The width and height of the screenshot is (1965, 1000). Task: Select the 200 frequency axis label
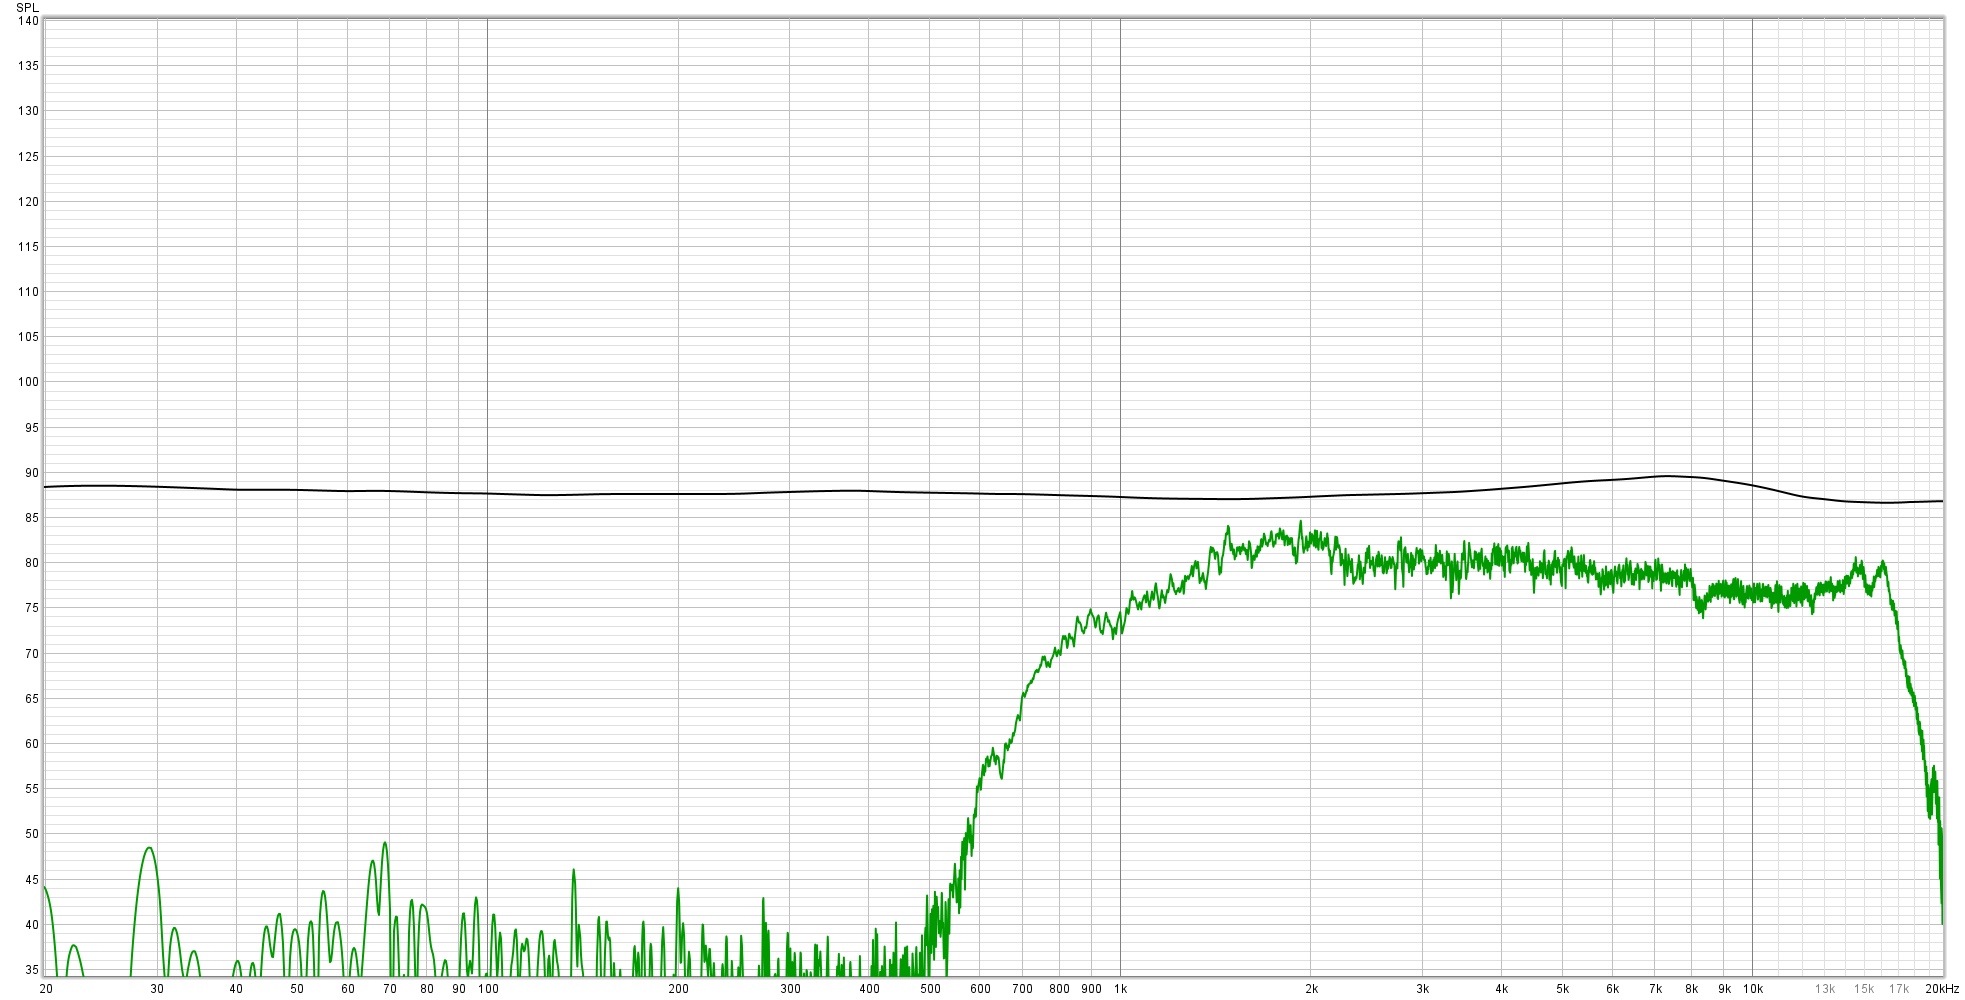tap(678, 989)
